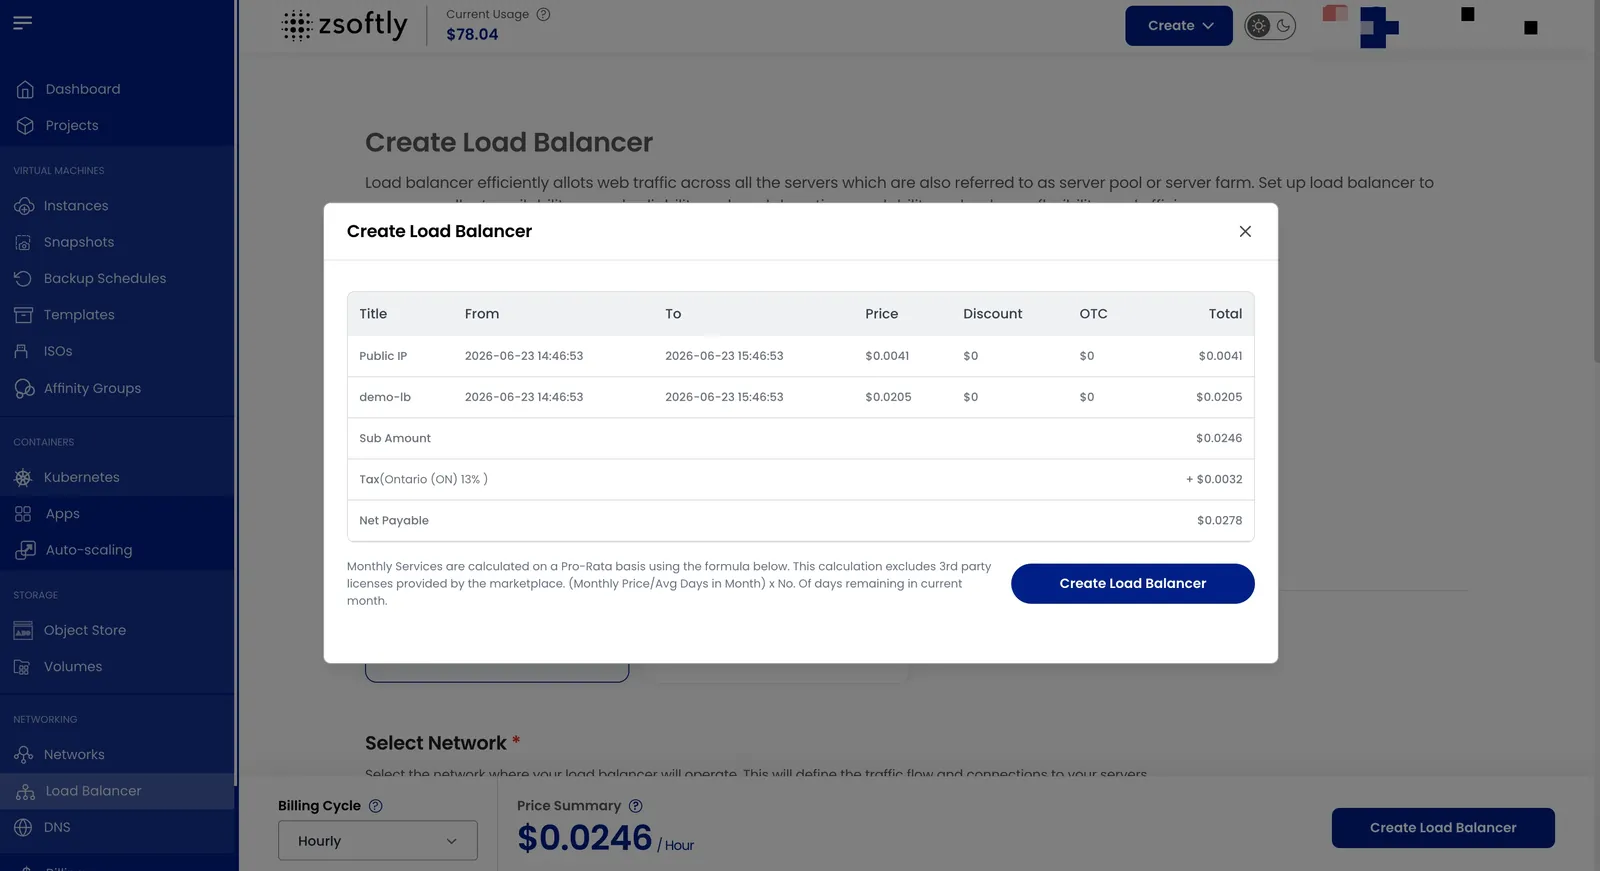Image resolution: width=1600 pixels, height=871 pixels.
Task: Click the Price Summary info icon
Action: 635,806
